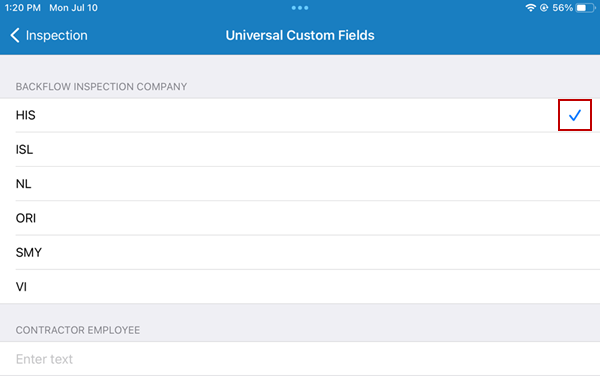Select HIS as backflow inspection company

tap(300, 115)
